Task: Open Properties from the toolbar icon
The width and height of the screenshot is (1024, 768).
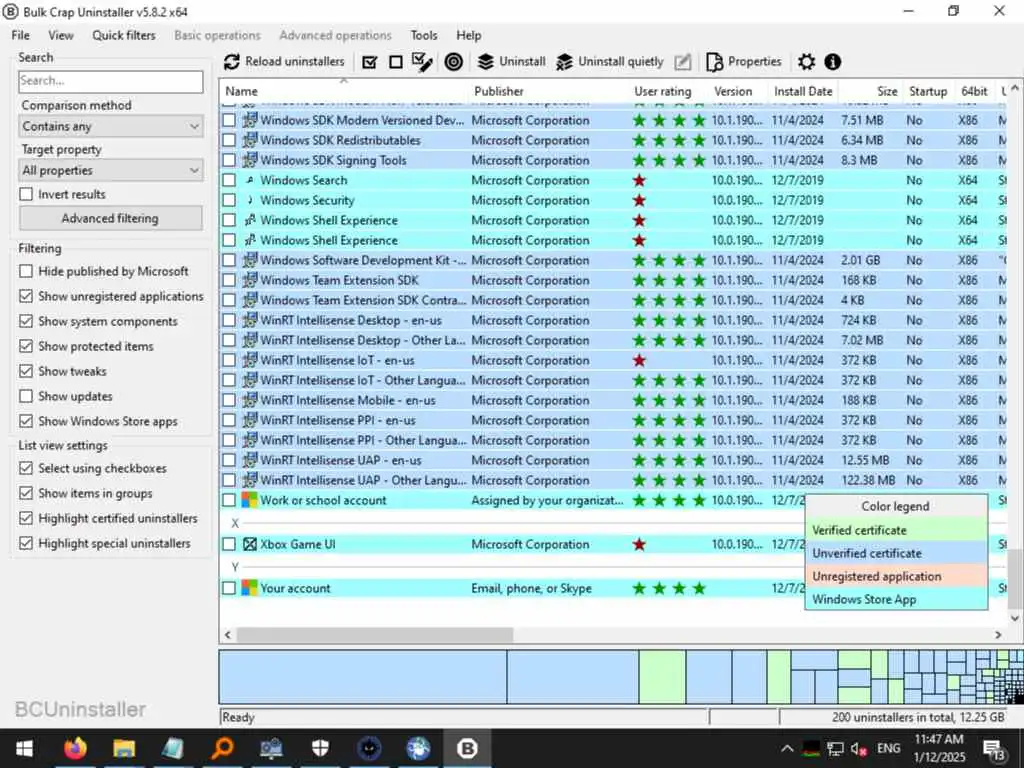Action: point(714,62)
